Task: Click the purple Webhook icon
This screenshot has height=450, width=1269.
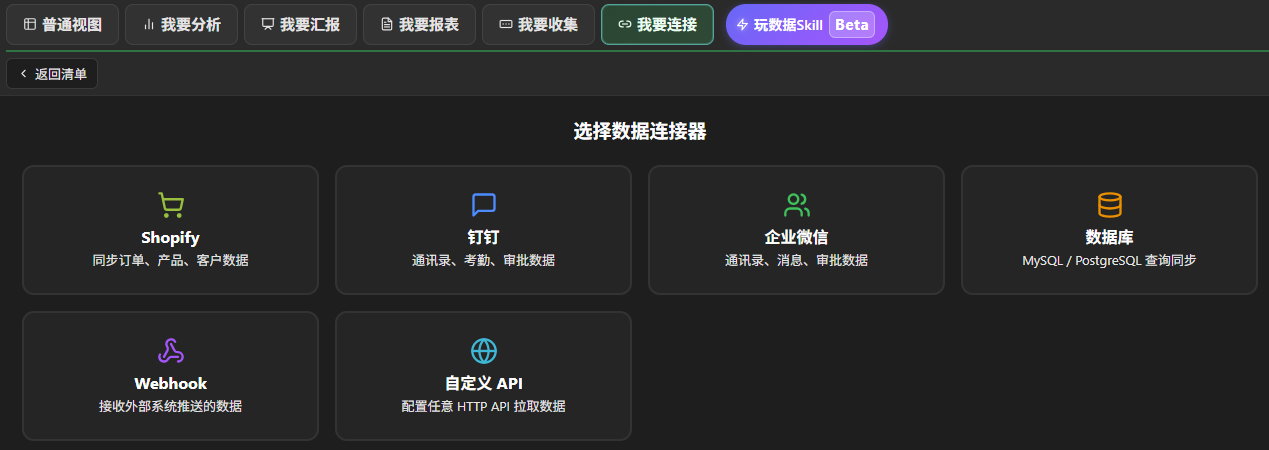Action: [170, 351]
